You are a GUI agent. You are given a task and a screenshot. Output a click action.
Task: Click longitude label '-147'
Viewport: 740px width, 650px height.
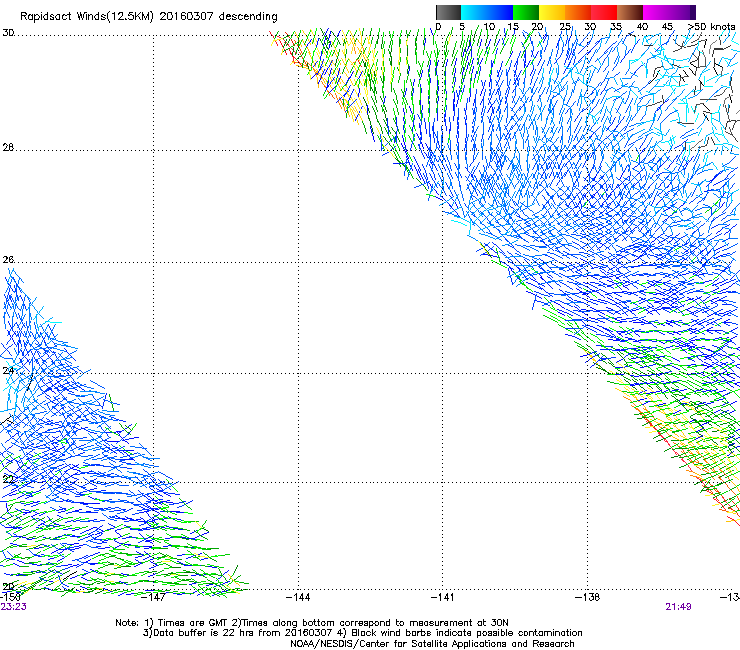point(153,597)
